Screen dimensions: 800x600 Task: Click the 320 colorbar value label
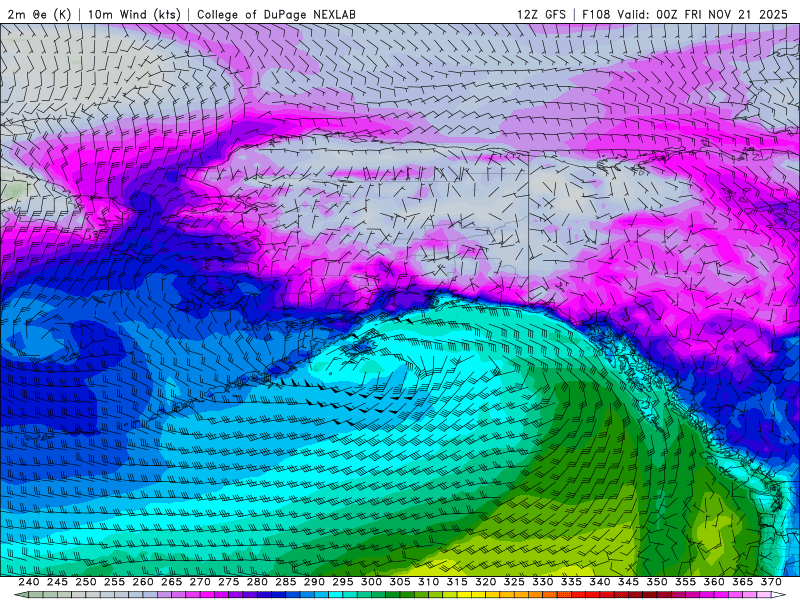click(486, 582)
